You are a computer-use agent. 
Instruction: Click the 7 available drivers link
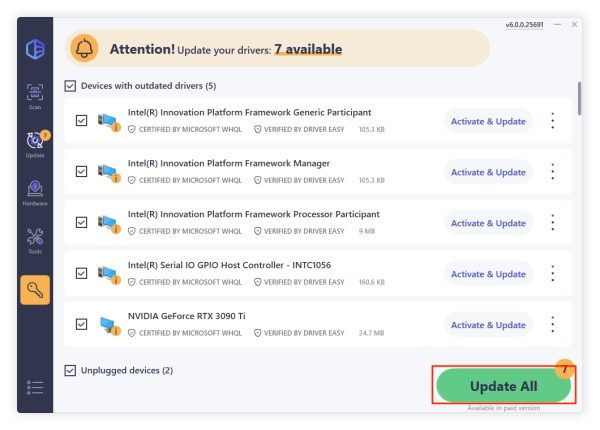(x=308, y=49)
